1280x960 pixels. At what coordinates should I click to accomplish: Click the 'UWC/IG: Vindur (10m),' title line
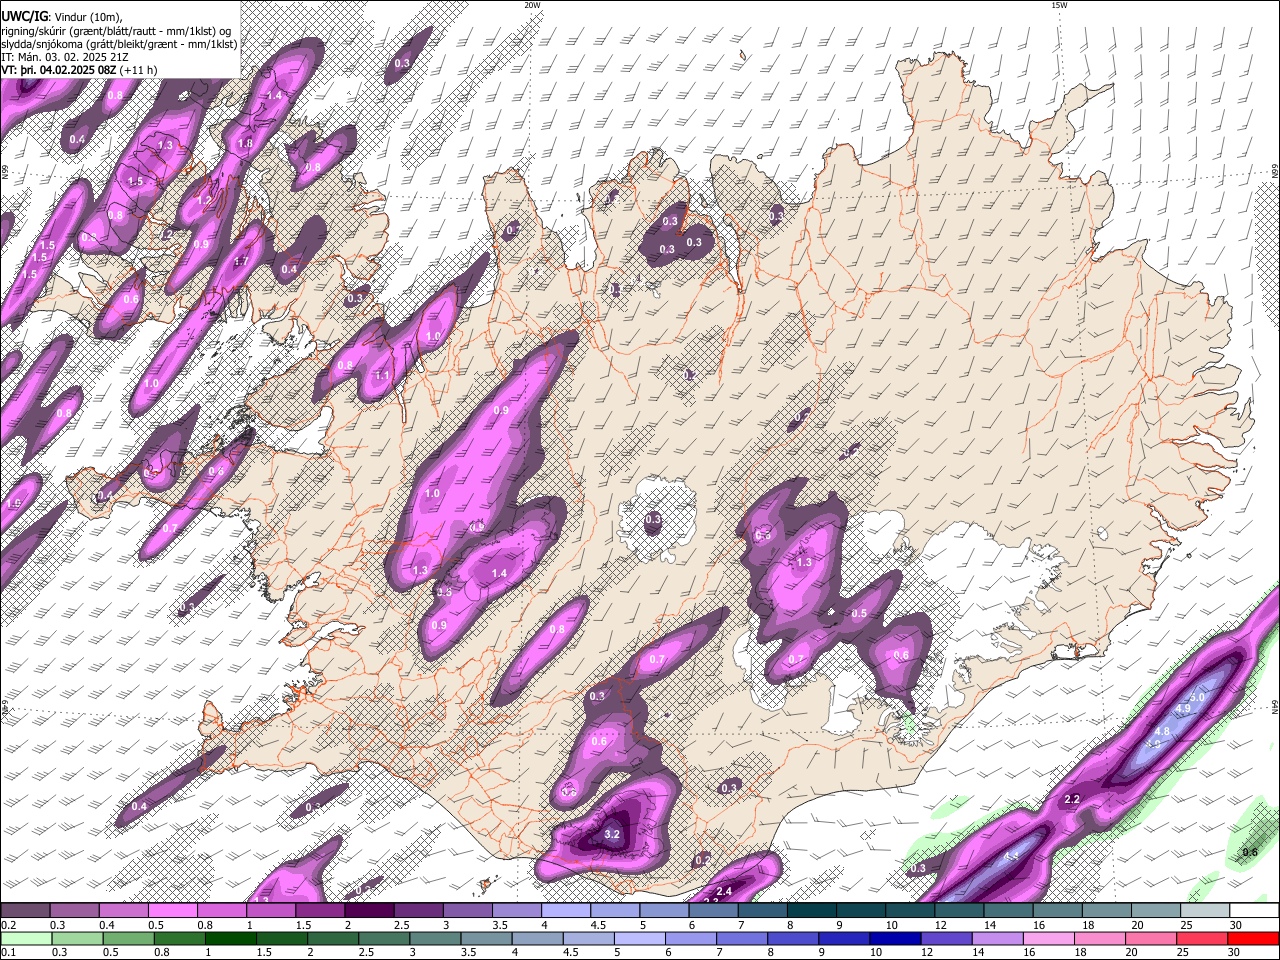62,15
